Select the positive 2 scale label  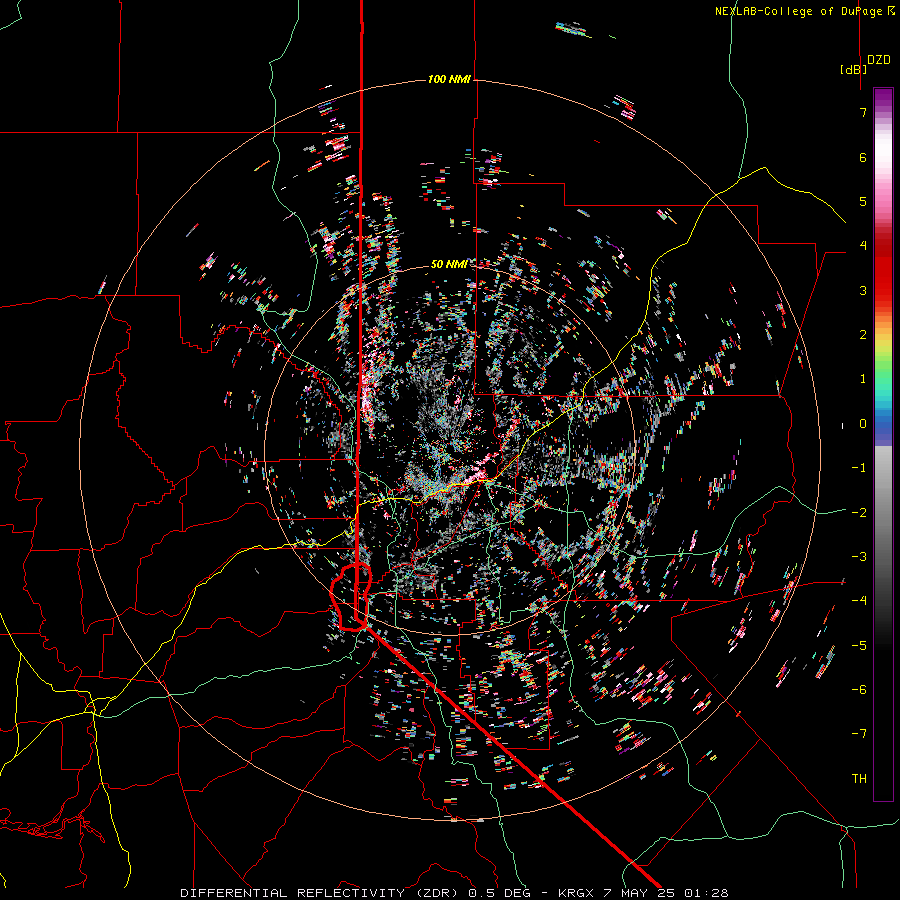pos(863,335)
